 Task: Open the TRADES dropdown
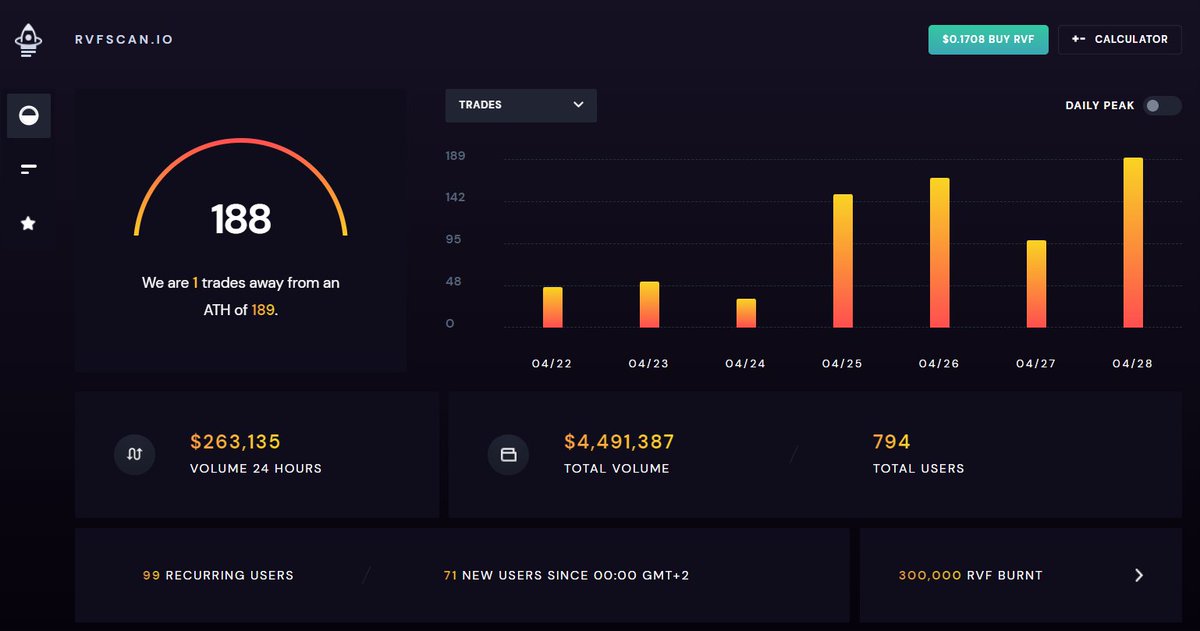pos(520,105)
